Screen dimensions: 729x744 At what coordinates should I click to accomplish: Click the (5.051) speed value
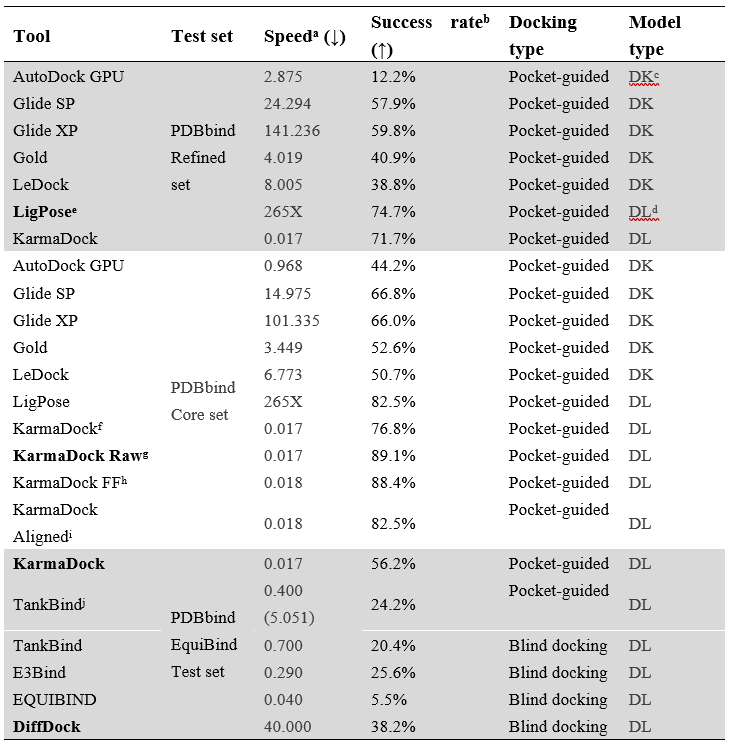click(292, 617)
